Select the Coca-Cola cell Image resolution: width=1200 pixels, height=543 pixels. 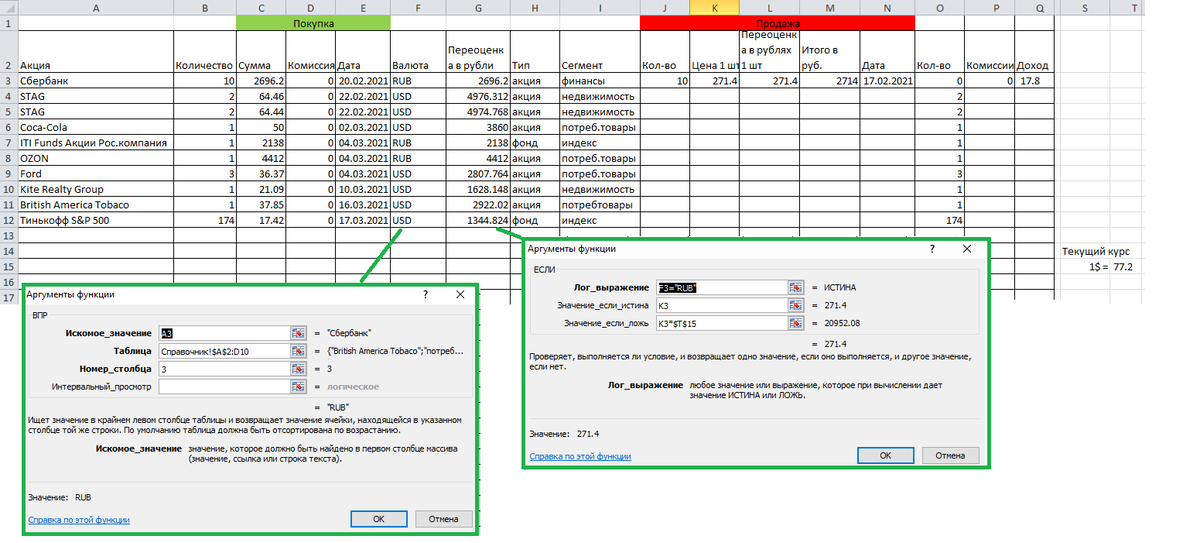pos(95,127)
